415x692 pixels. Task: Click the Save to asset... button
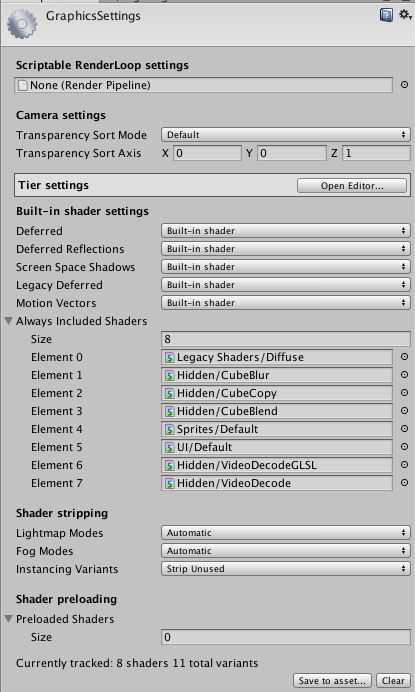point(332,681)
